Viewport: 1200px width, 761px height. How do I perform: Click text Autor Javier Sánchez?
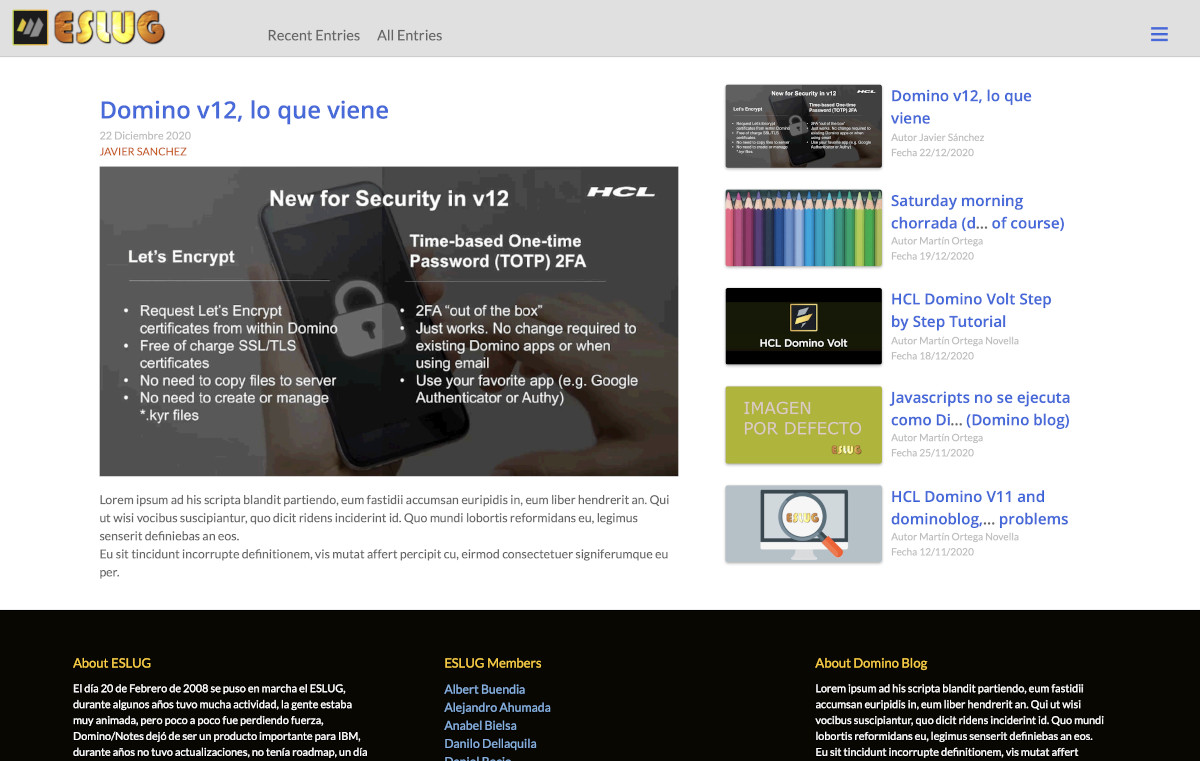pyautogui.click(x=937, y=138)
